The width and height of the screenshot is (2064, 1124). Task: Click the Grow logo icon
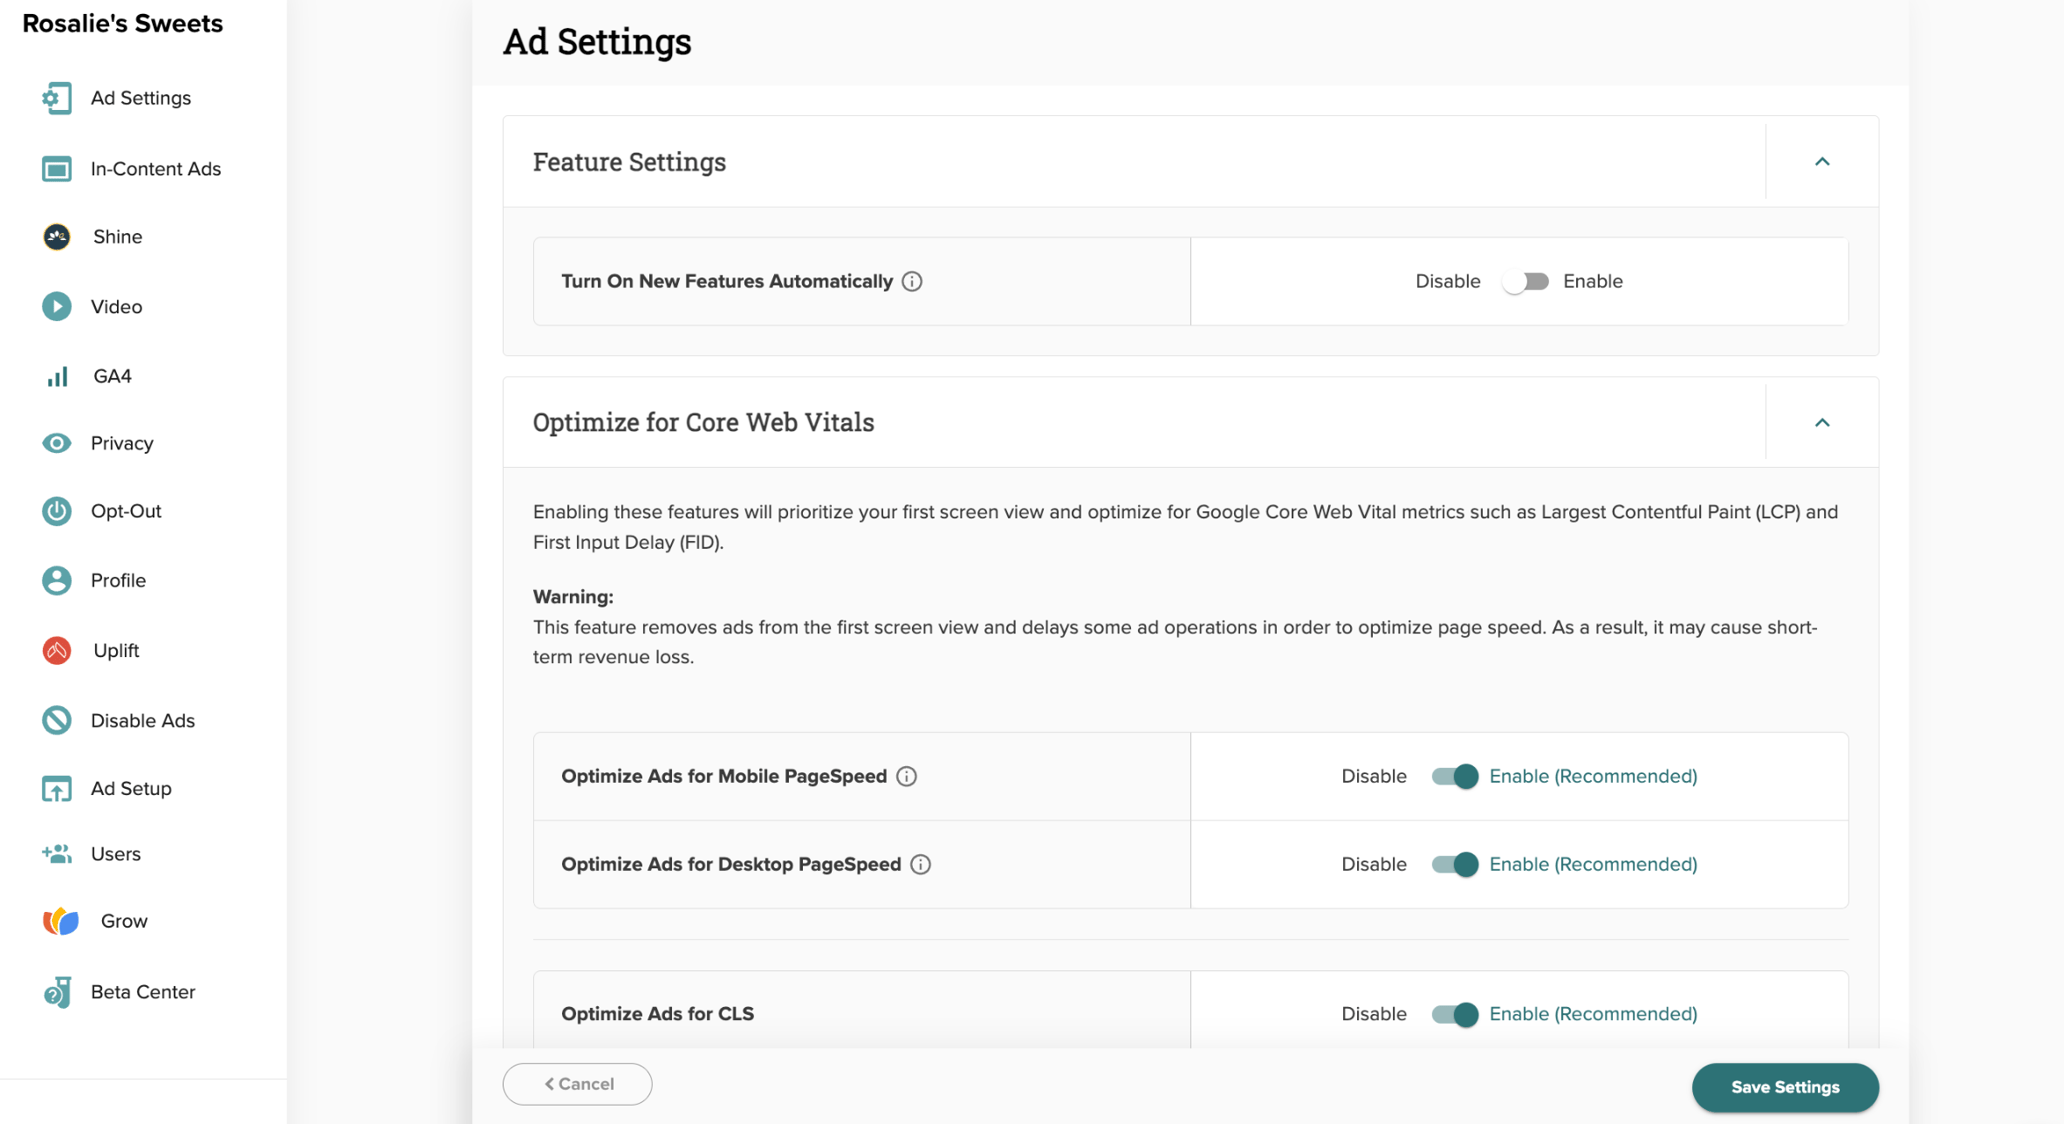[x=58, y=921]
